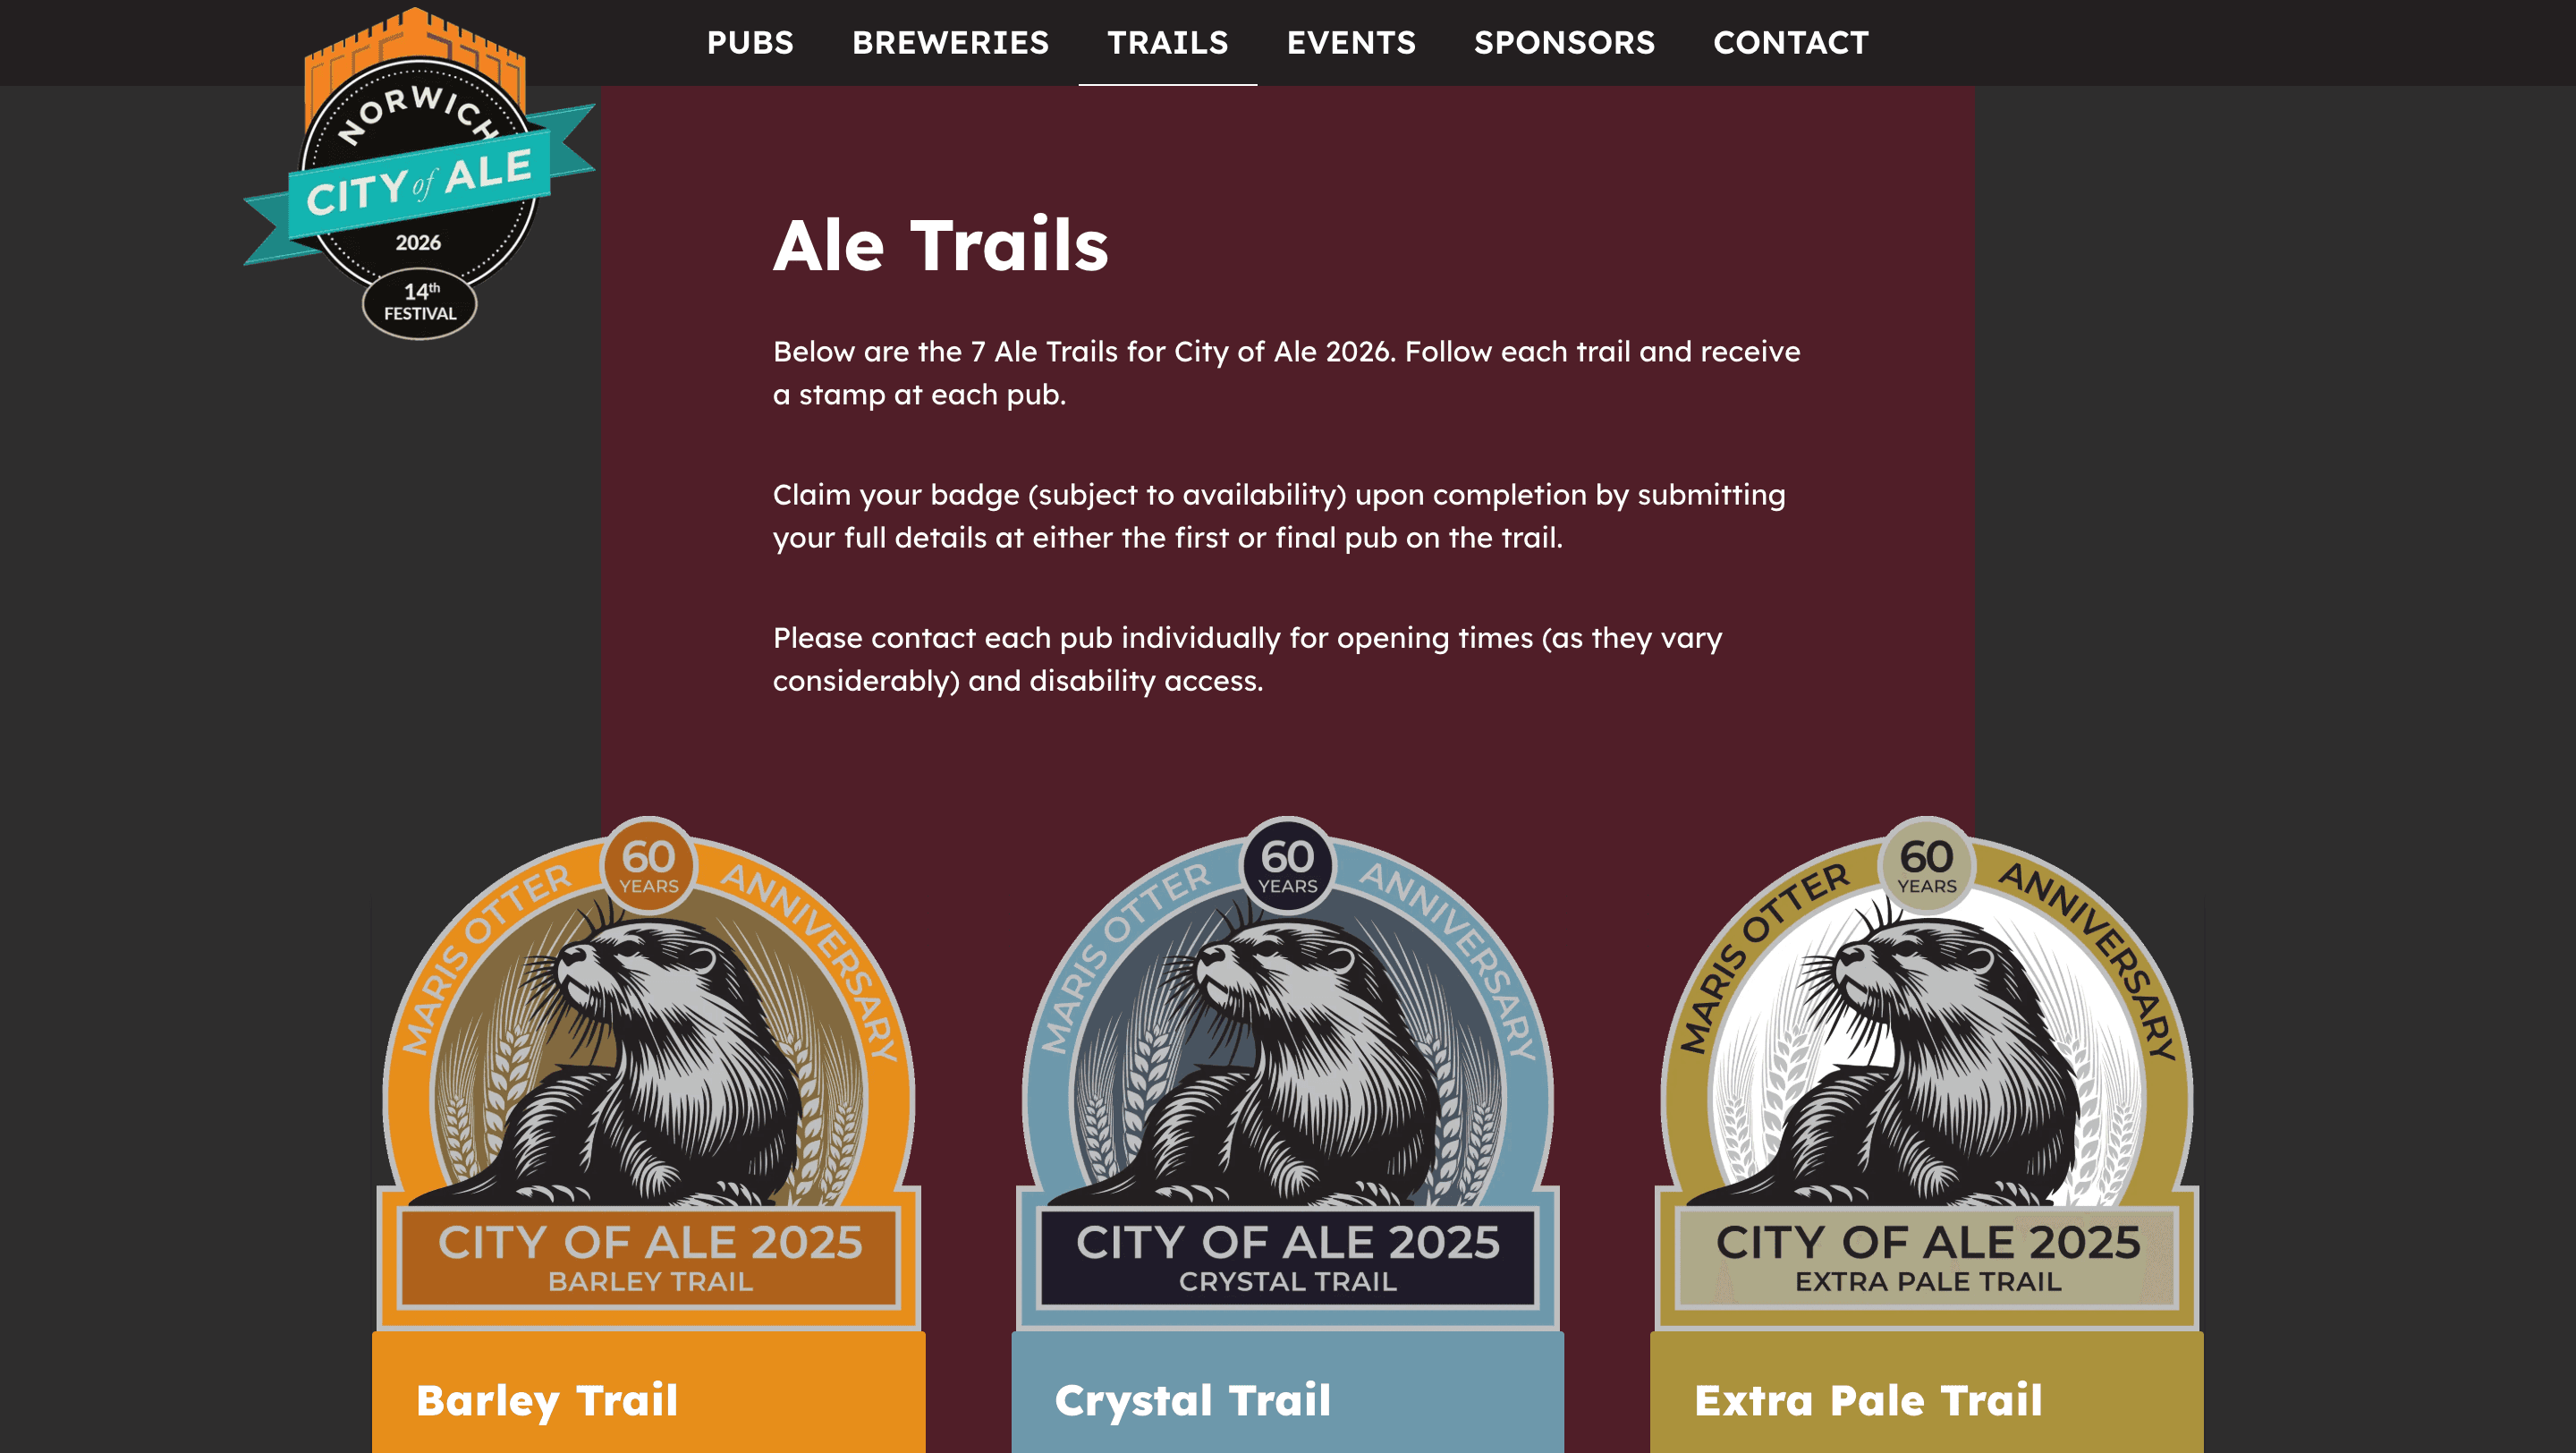Open the Pubs menu item
This screenshot has width=2576, height=1453.
coord(750,42)
